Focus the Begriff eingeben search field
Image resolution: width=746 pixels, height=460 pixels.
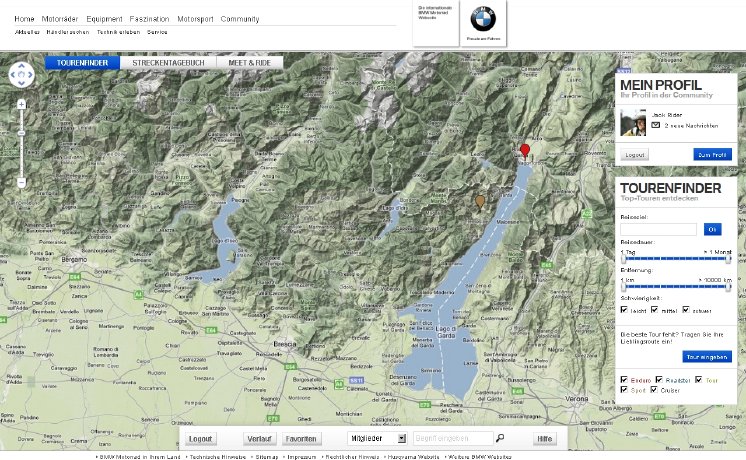click(x=453, y=438)
